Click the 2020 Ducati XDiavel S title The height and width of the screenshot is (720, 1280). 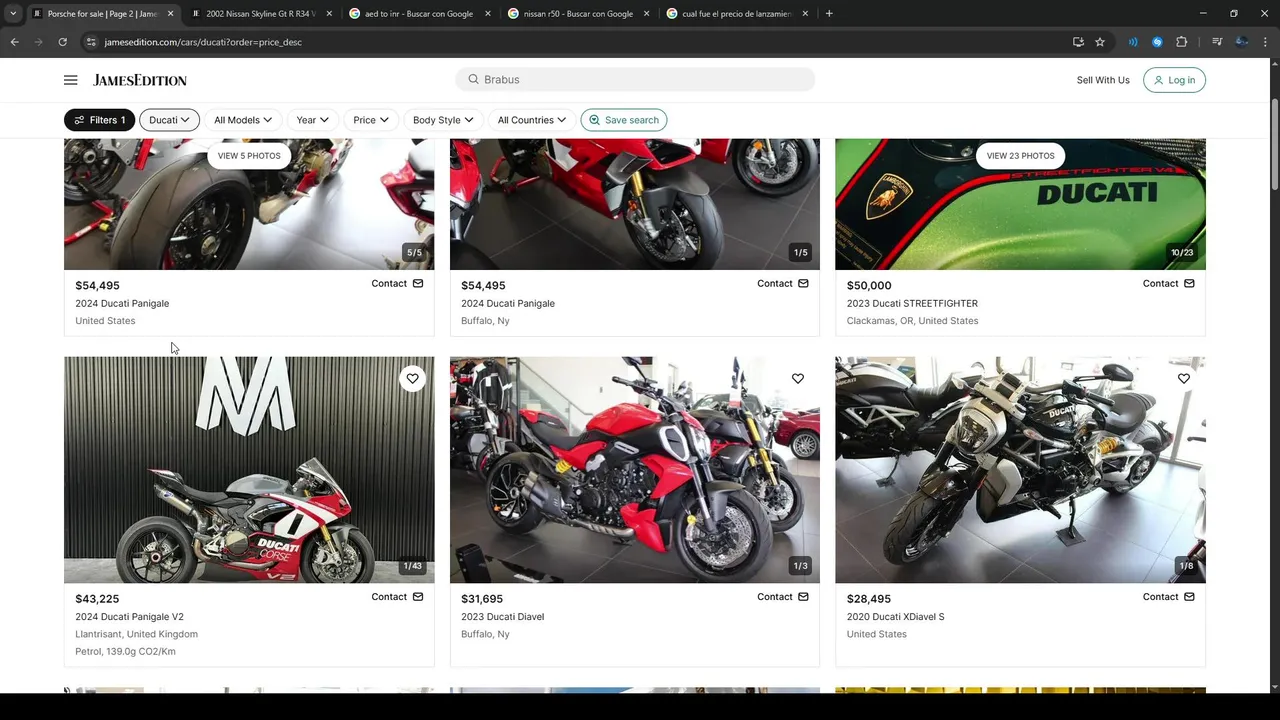(x=895, y=617)
